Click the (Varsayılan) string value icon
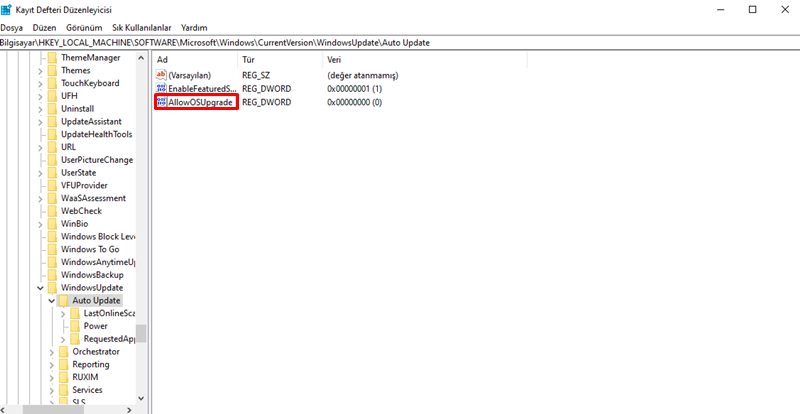 pos(161,75)
